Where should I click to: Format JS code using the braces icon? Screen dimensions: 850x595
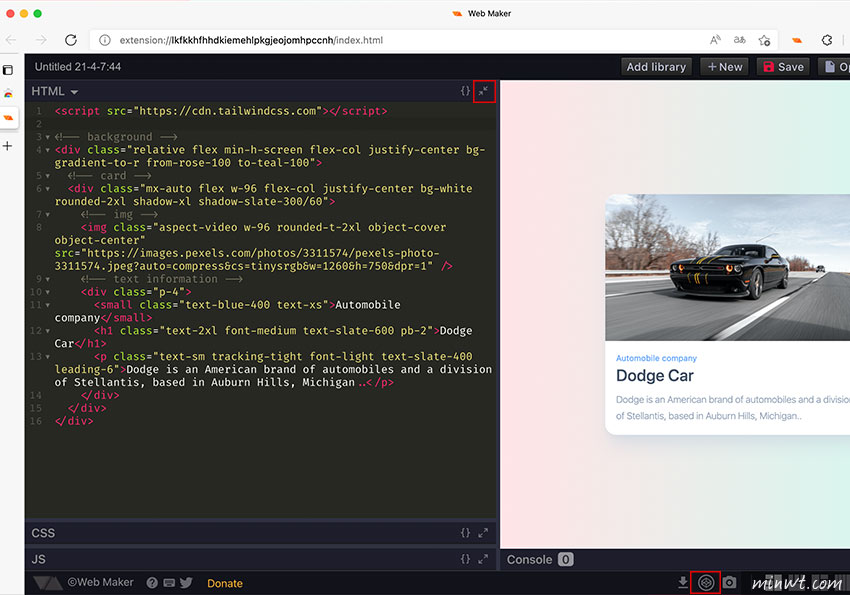pos(465,559)
